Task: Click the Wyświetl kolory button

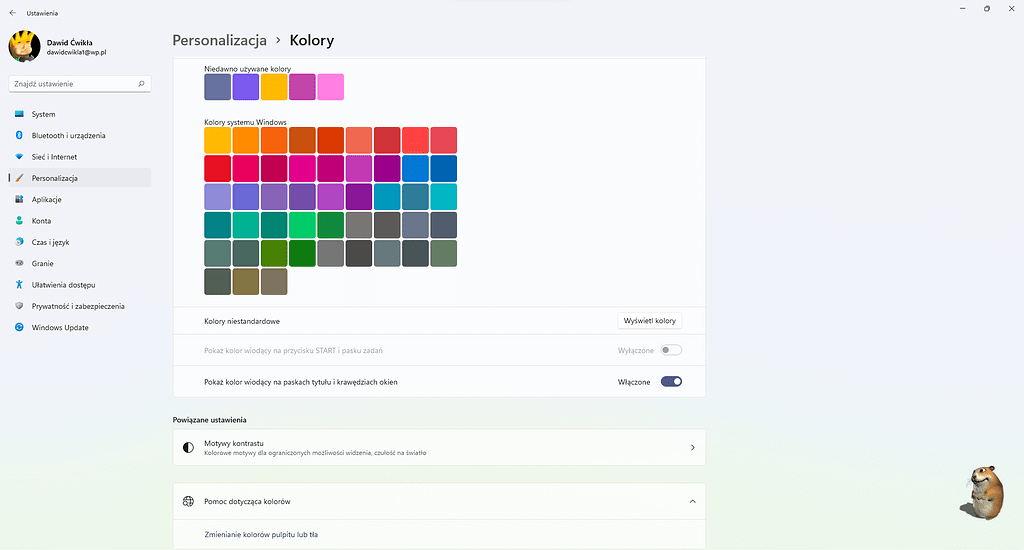Action: point(650,321)
